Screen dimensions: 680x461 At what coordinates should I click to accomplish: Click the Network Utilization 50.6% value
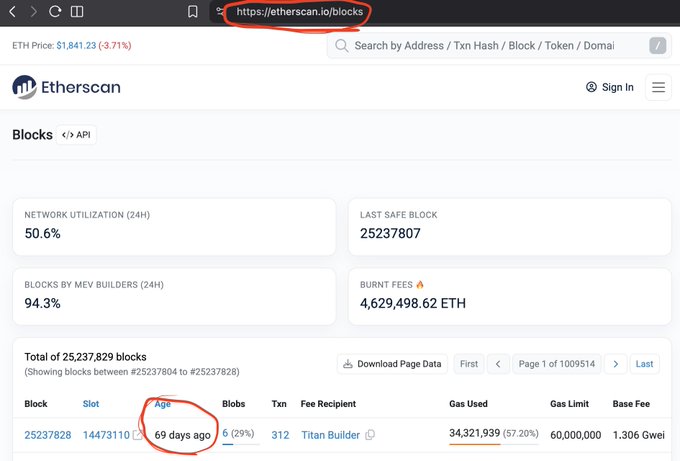[42, 234]
